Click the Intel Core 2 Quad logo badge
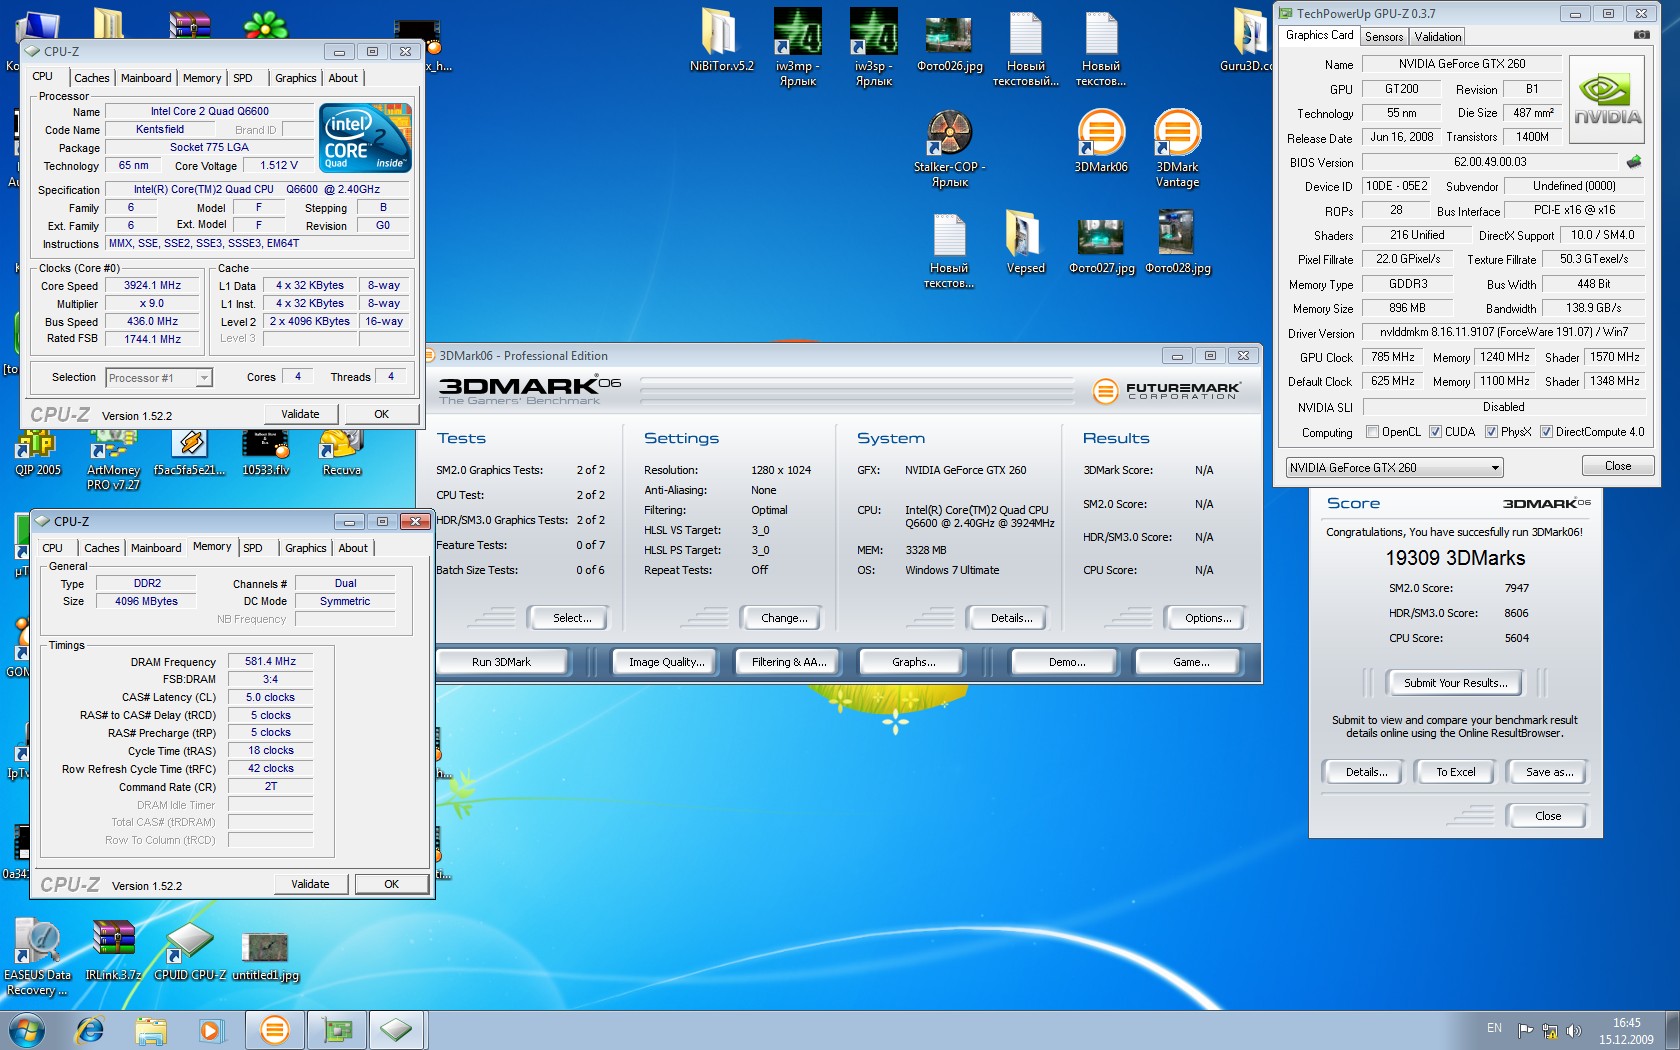Viewport: 1680px width, 1050px height. click(x=366, y=138)
